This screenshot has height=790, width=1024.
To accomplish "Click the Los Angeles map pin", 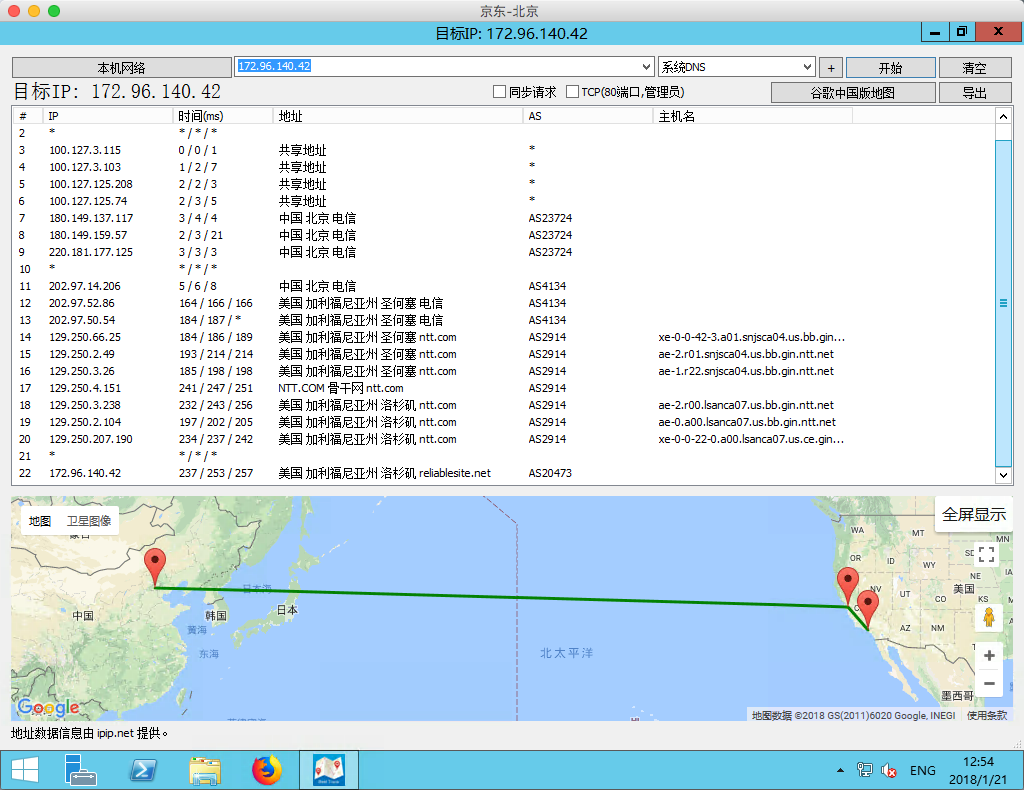I will click(867, 608).
